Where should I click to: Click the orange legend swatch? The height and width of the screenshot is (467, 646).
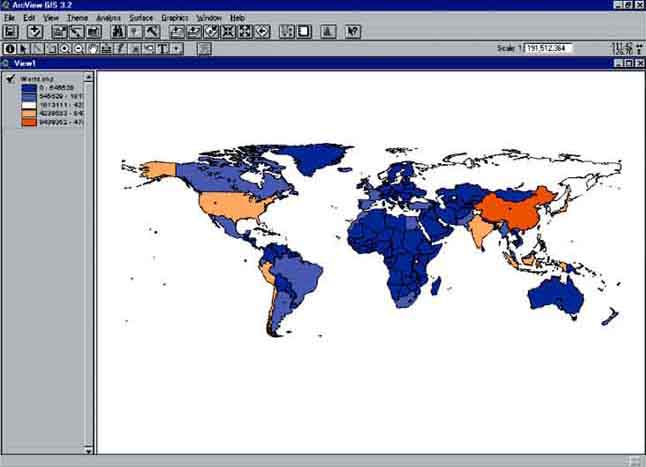pos(30,123)
